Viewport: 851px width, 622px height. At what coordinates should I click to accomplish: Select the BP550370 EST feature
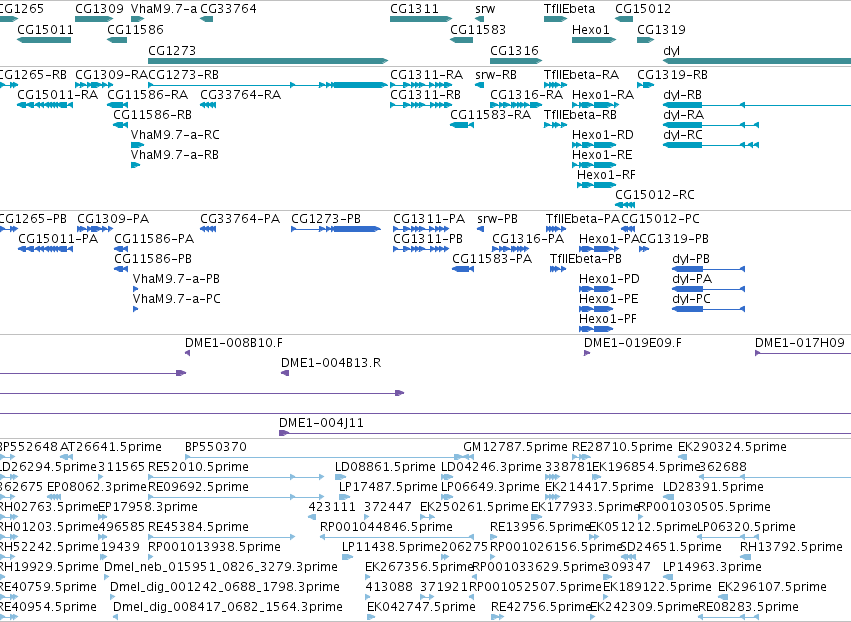tap(326, 458)
